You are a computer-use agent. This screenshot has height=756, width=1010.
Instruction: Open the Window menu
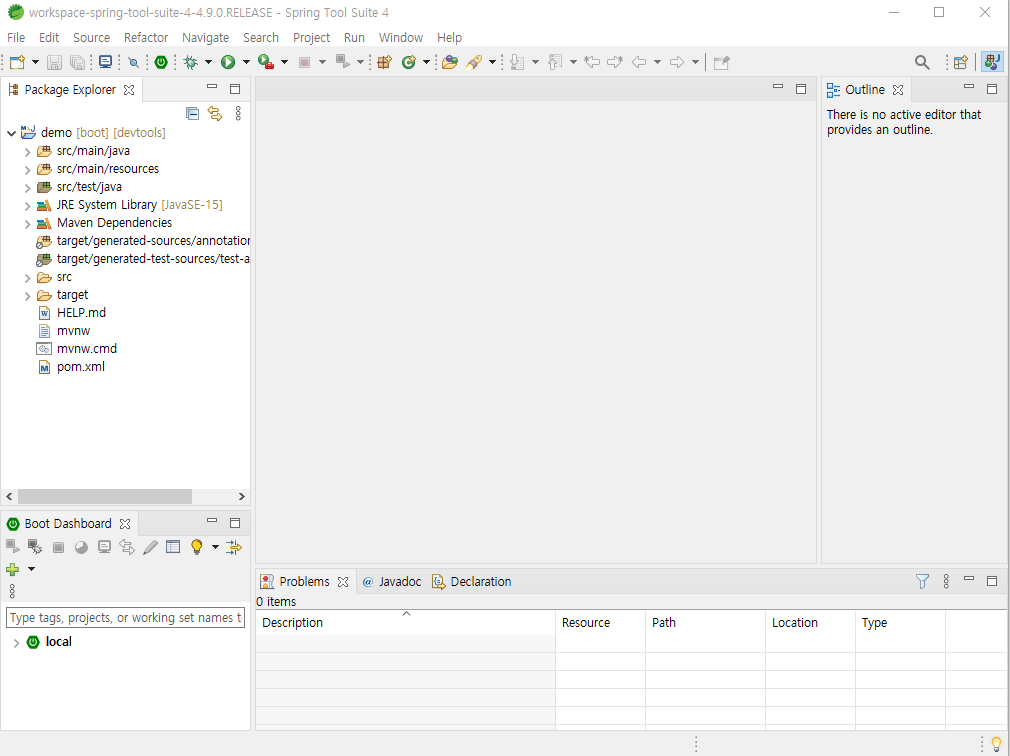(401, 37)
